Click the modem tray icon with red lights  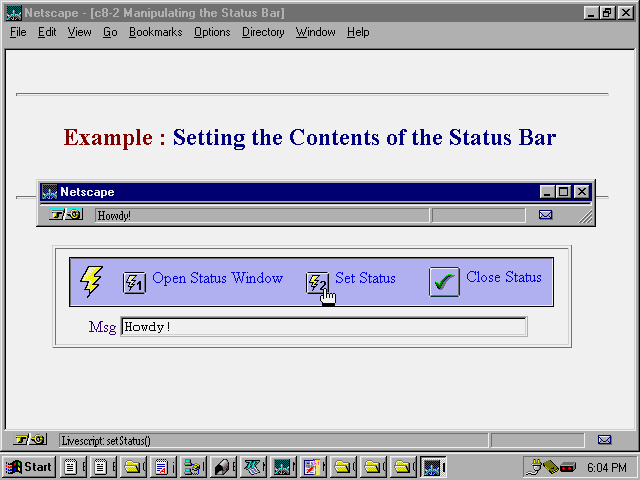pos(568,467)
